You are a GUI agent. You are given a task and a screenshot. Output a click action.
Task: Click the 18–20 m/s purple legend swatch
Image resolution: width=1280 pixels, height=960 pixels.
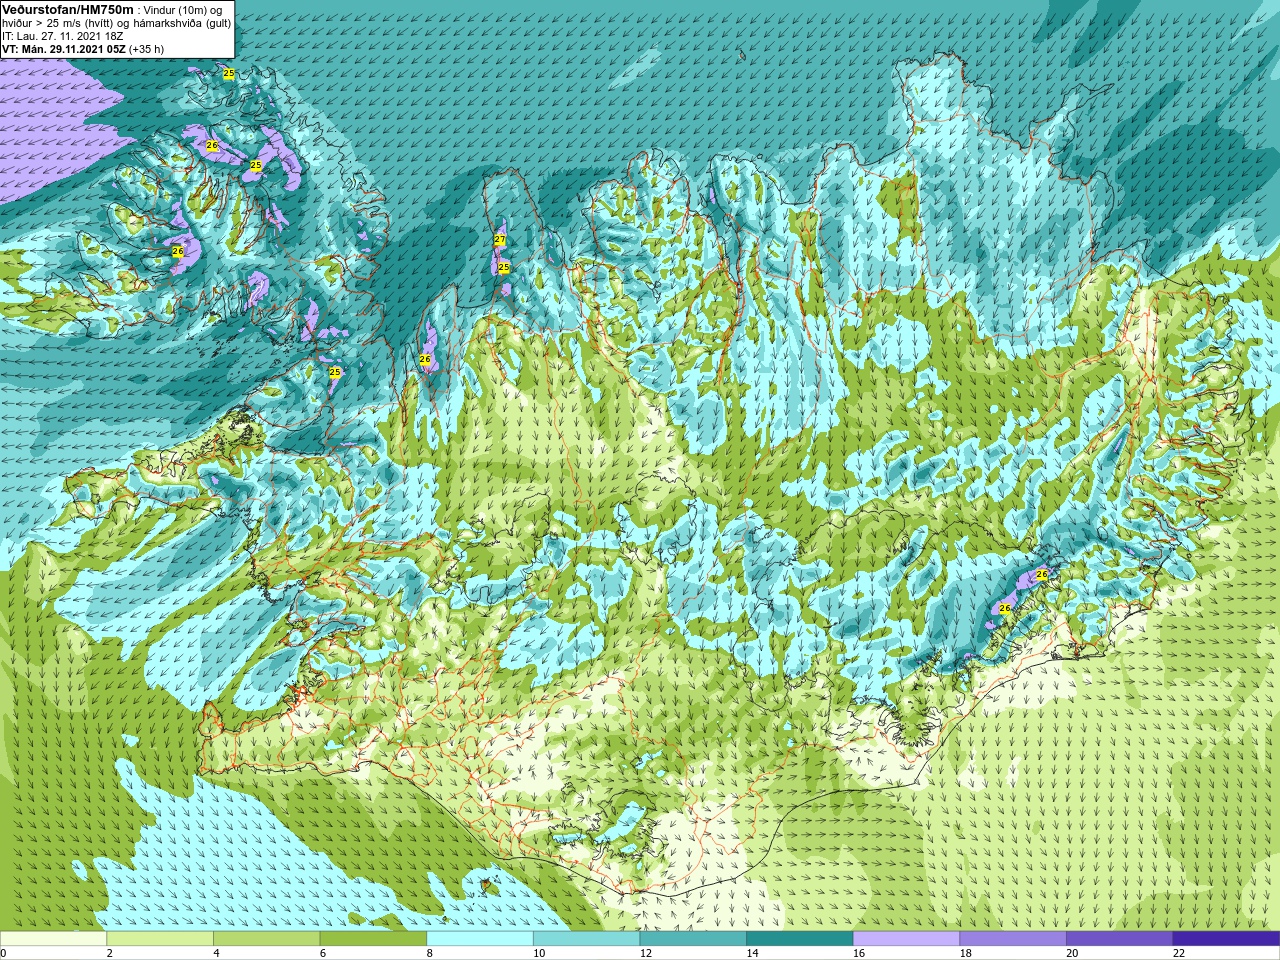coord(1013,939)
